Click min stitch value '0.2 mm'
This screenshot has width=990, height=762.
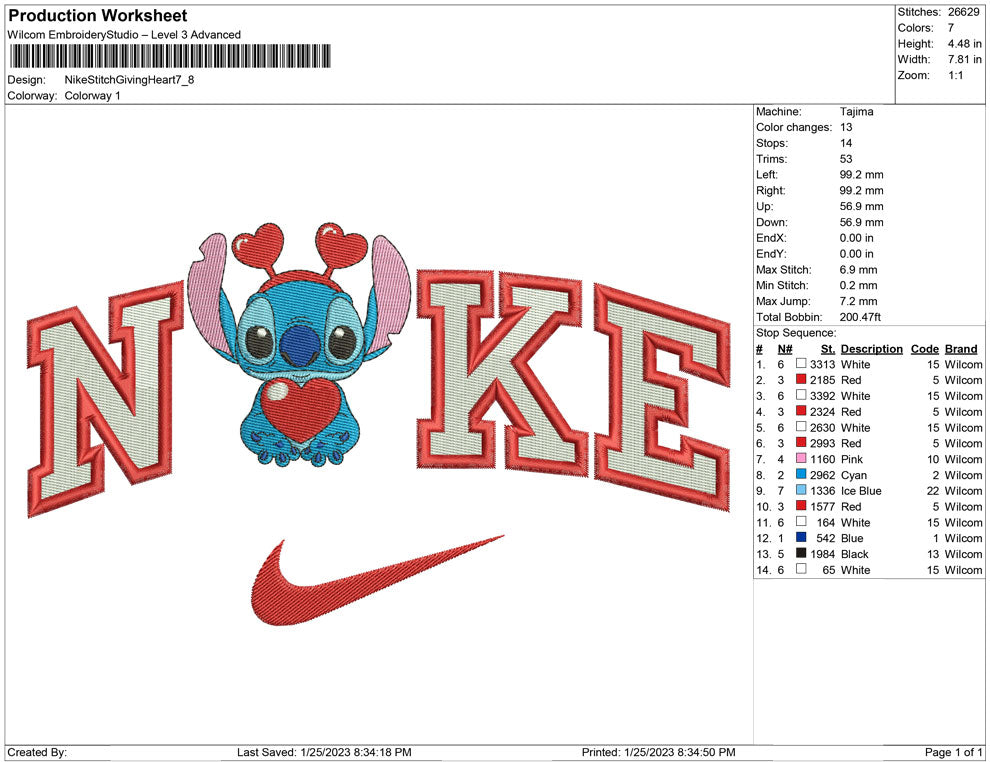859,285
